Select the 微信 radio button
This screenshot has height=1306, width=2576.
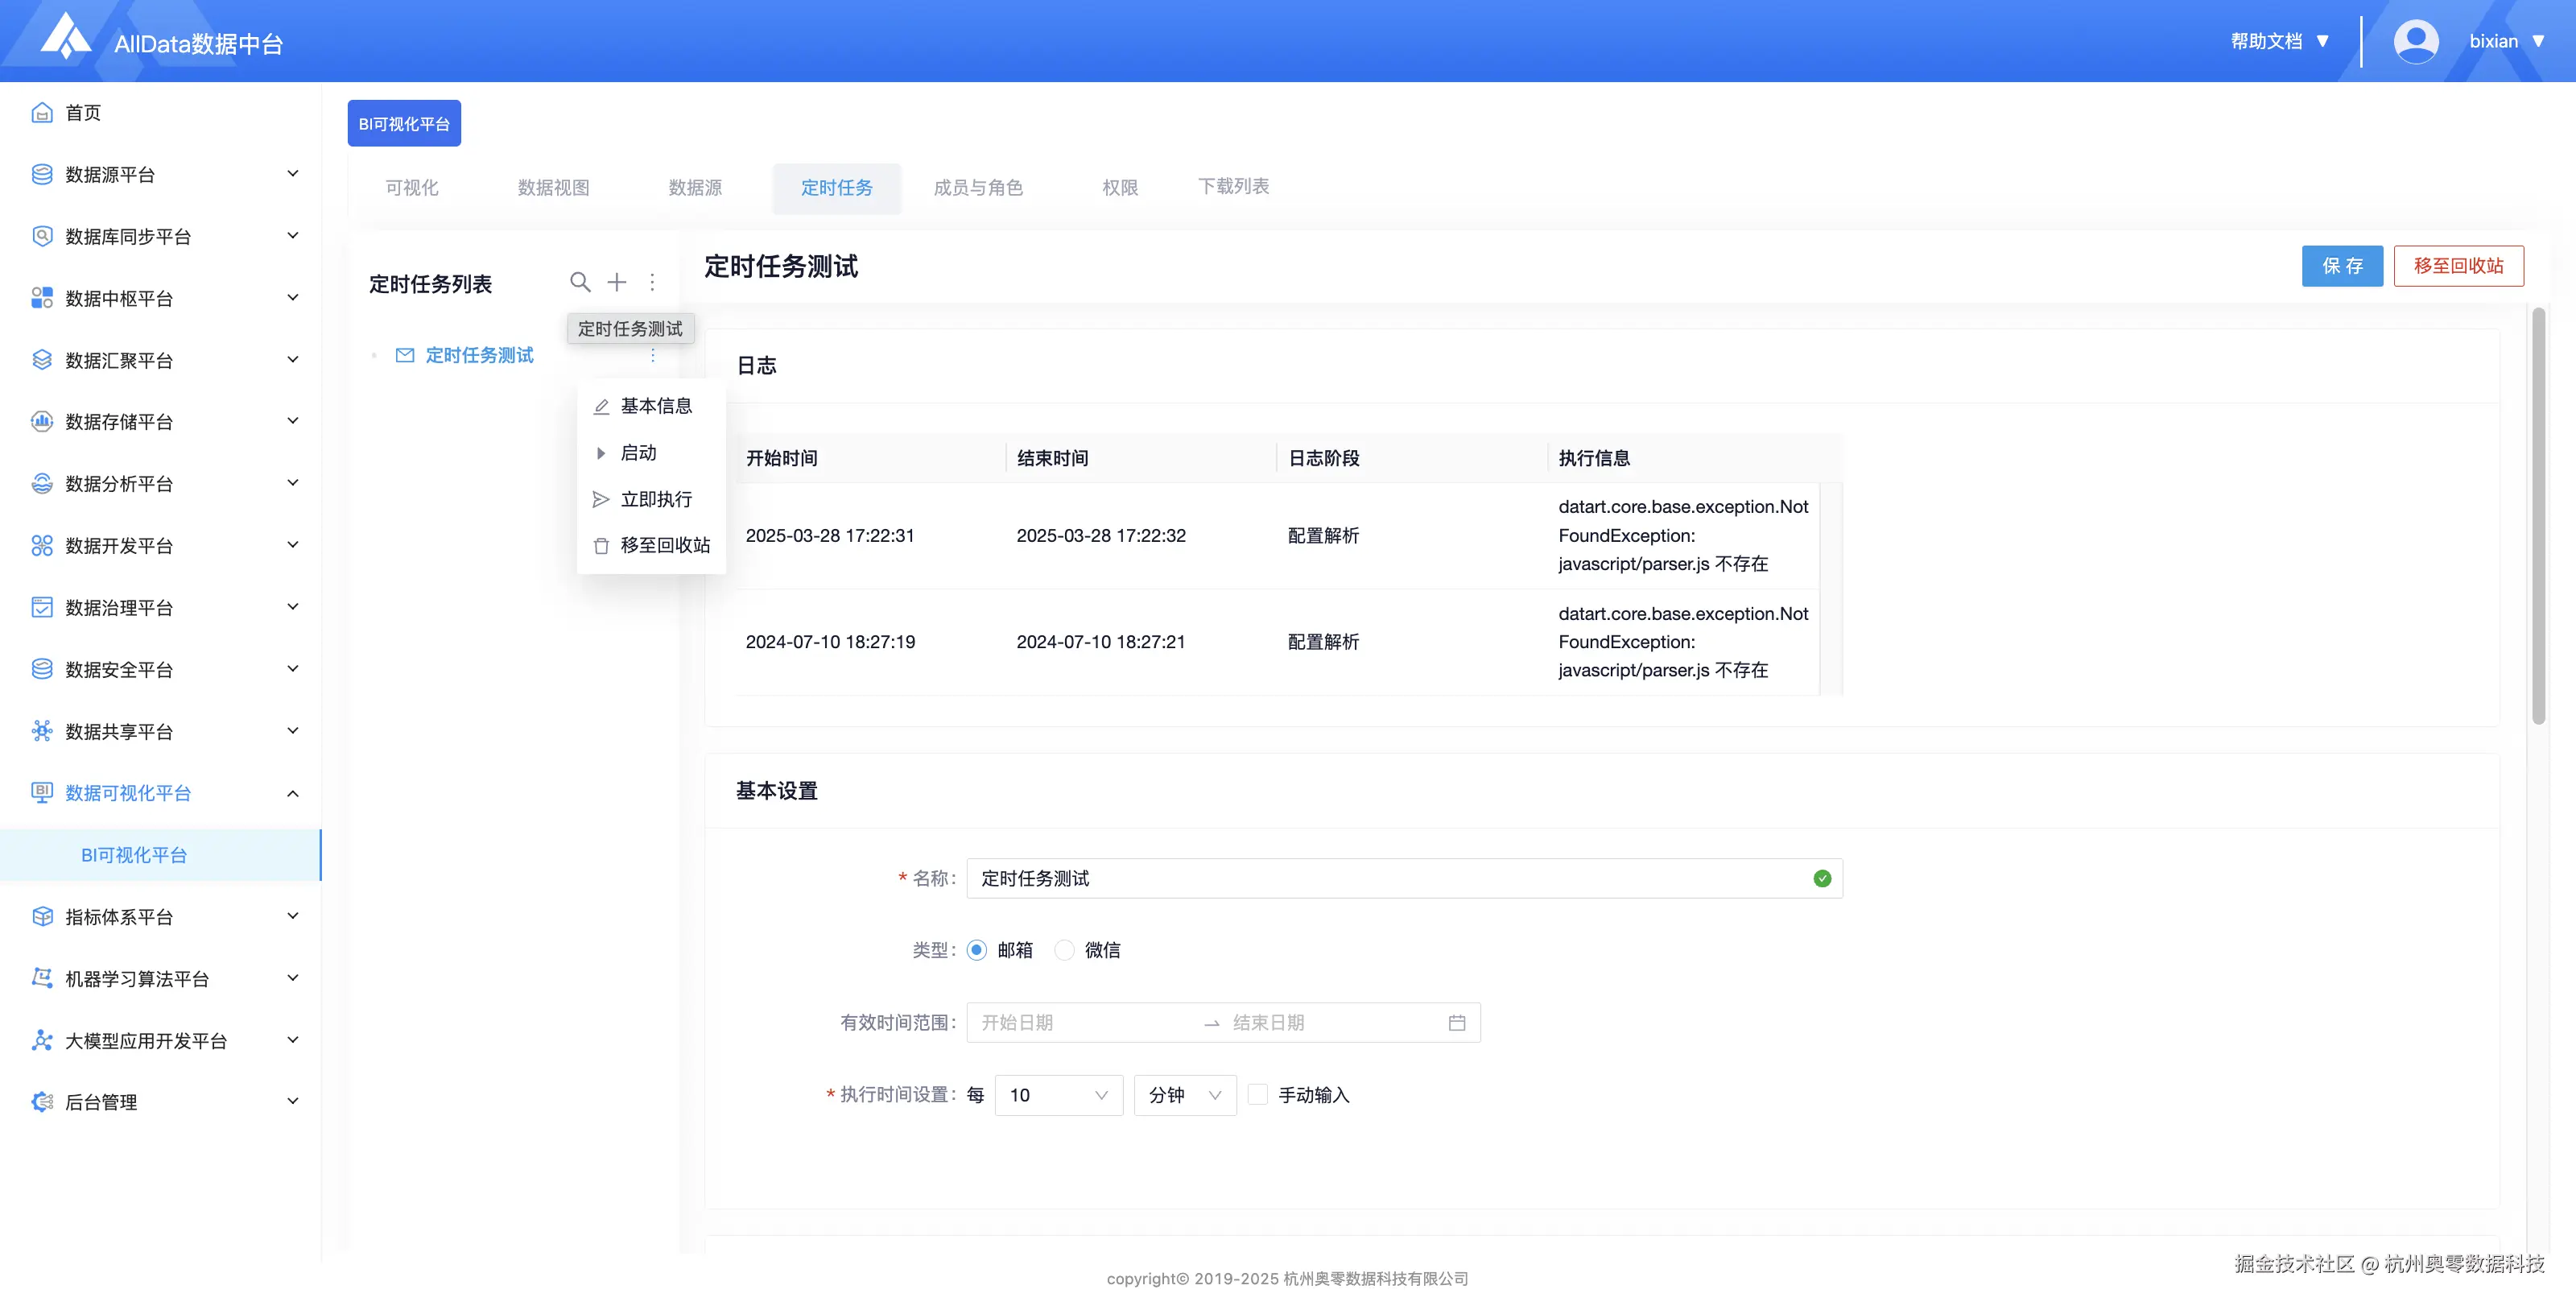(1065, 949)
